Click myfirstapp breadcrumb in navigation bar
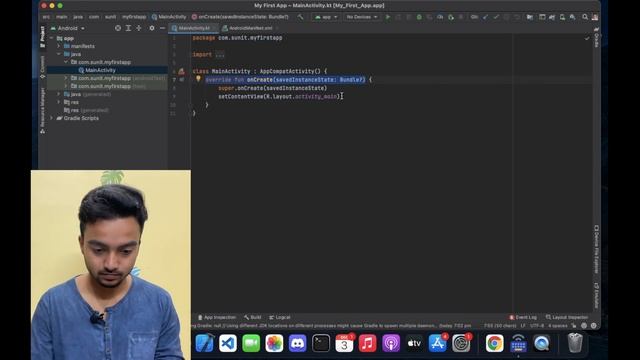Viewport: 640px width, 360px height. 134,17
